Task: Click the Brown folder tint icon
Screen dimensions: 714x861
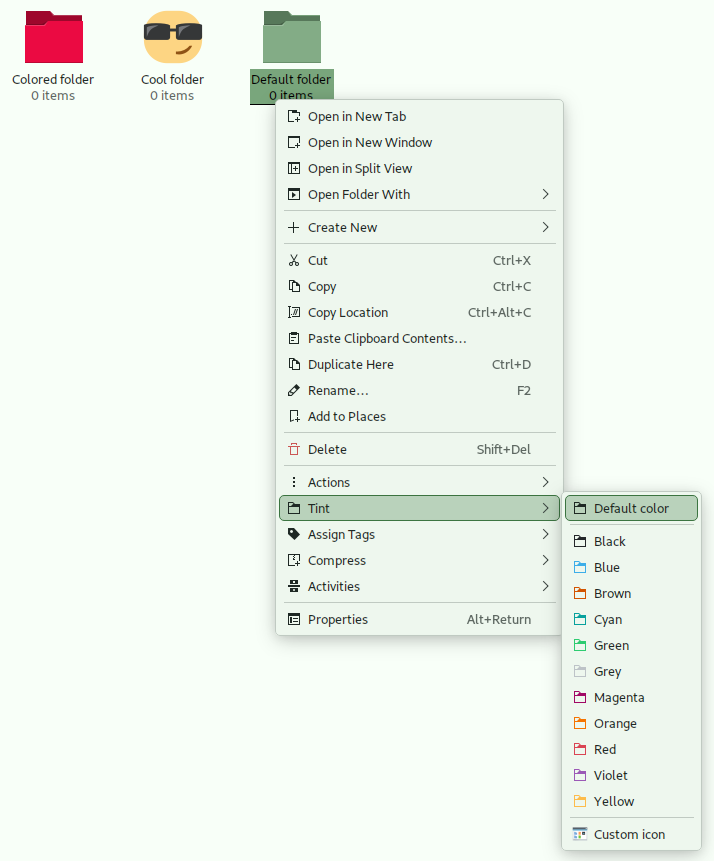Action: click(x=580, y=594)
